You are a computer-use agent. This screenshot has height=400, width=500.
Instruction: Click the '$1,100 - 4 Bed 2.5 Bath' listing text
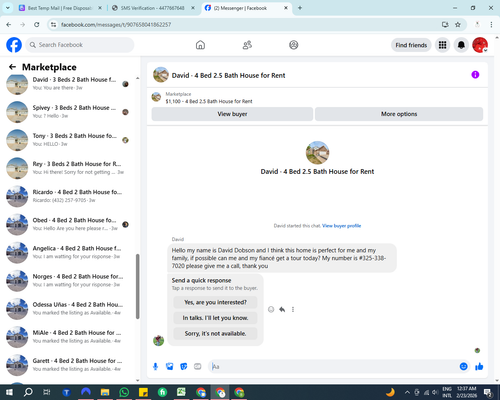tap(209, 101)
